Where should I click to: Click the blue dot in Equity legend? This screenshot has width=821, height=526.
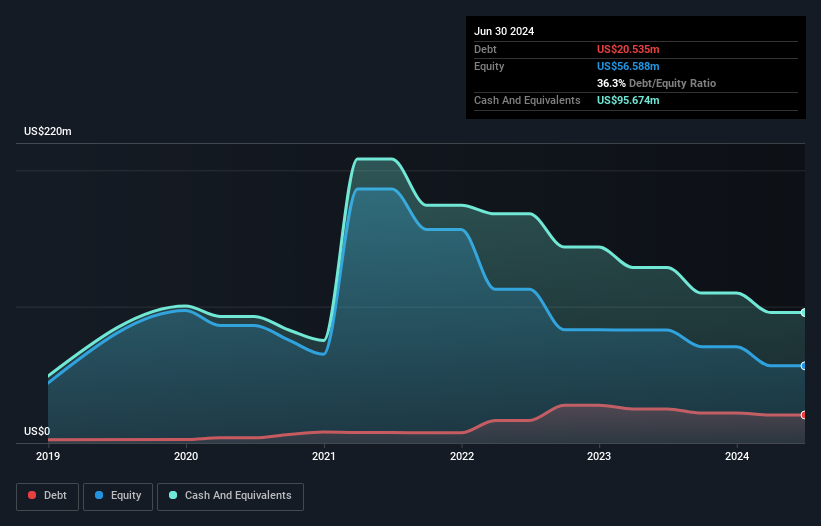pyautogui.click(x=99, y=495)
